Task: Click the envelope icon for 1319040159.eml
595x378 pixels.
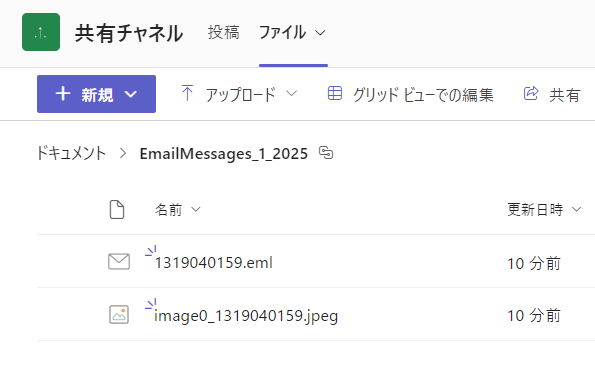Action: (x=119, y=261)
